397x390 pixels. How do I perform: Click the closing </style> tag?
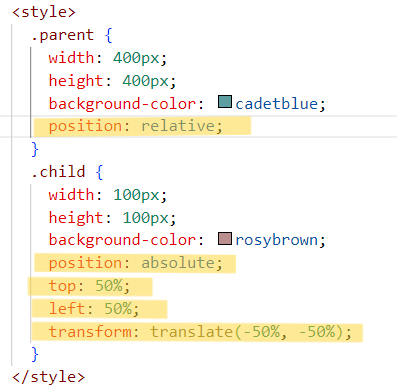pyautogui.click(x=49, y=377)
